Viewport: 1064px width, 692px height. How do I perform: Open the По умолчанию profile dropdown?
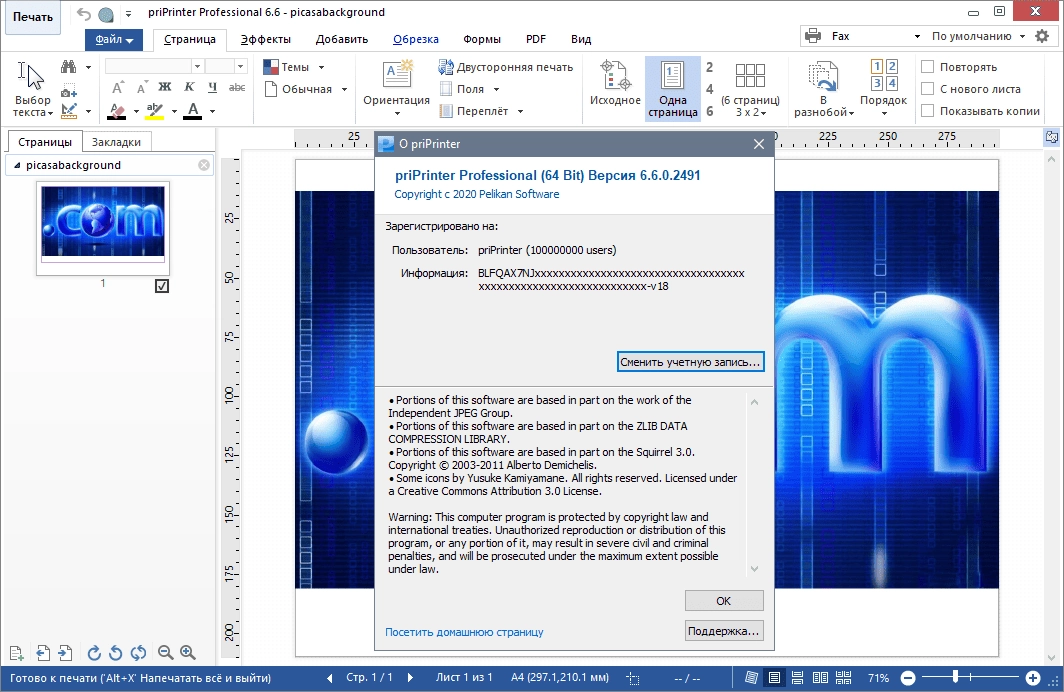pyautogui.click(x=1022, y=37)
